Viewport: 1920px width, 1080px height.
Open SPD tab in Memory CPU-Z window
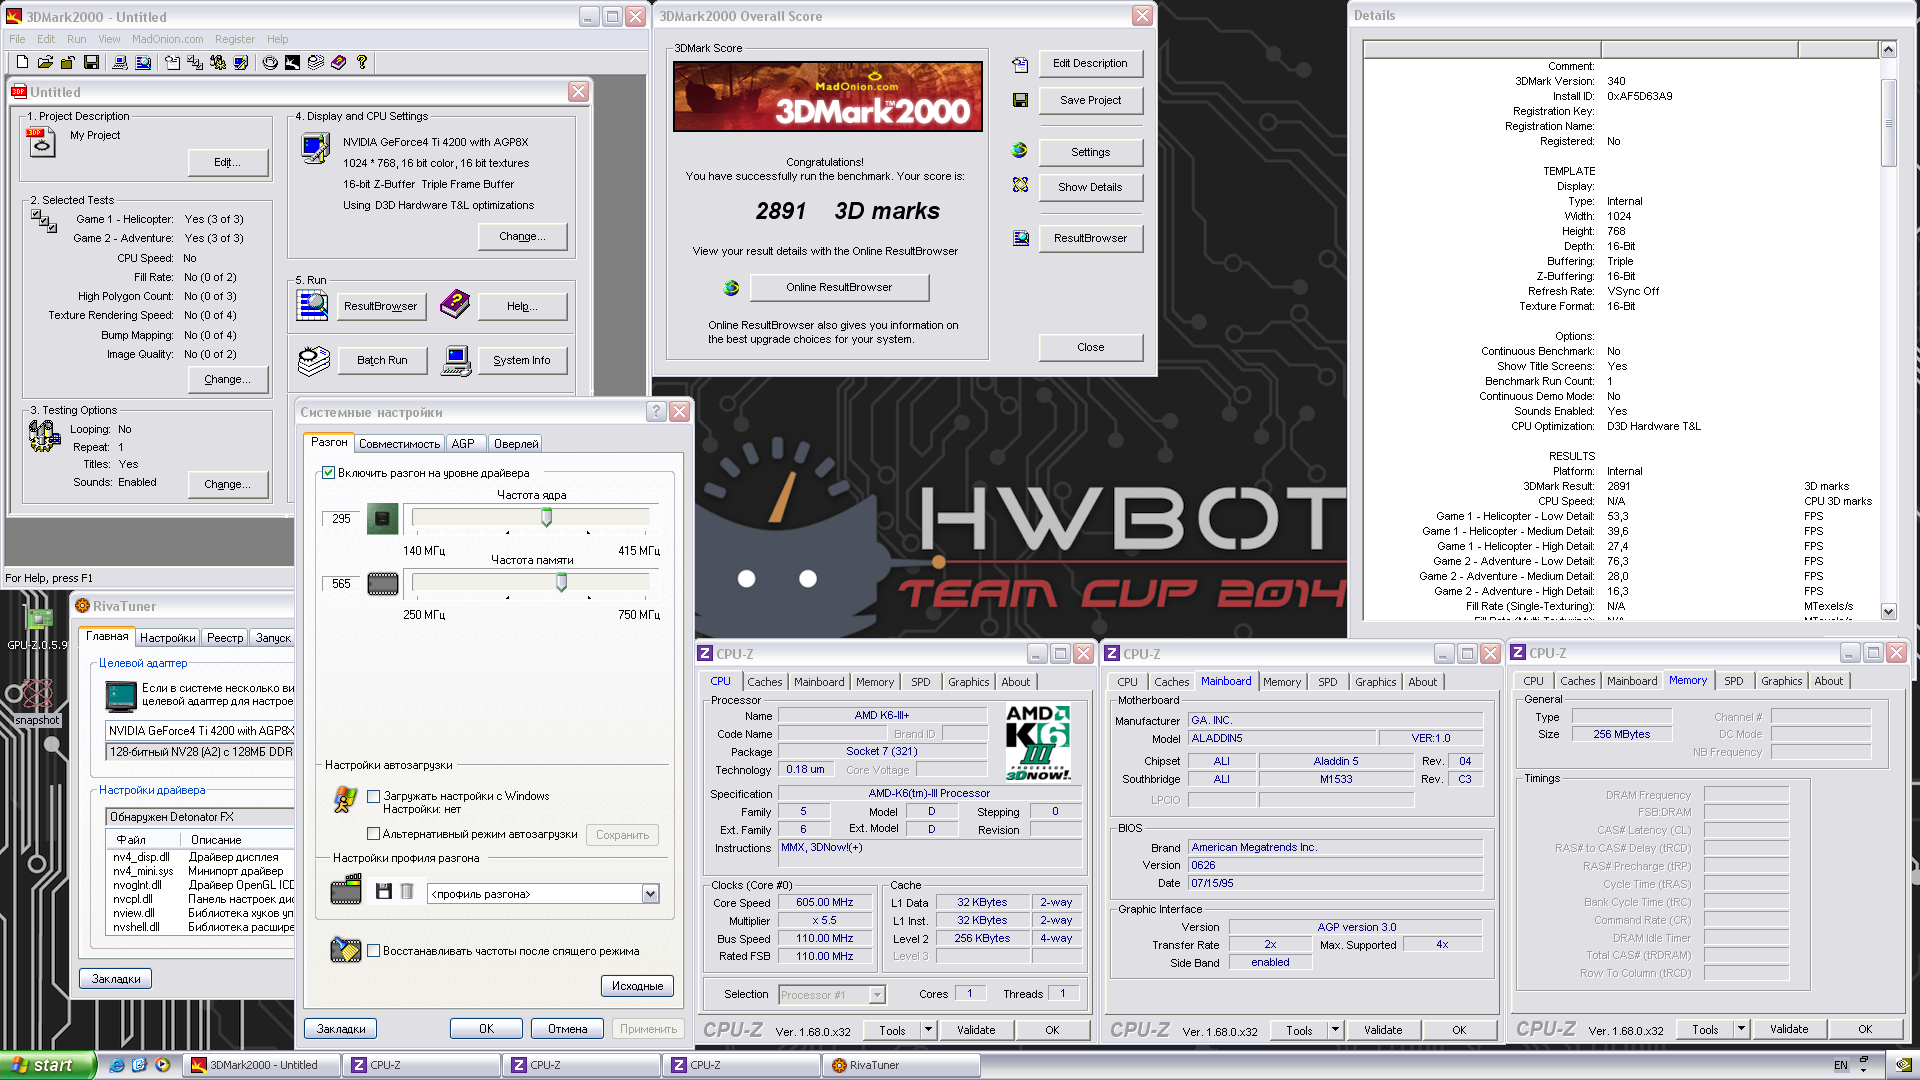[x=1734, y=681]
